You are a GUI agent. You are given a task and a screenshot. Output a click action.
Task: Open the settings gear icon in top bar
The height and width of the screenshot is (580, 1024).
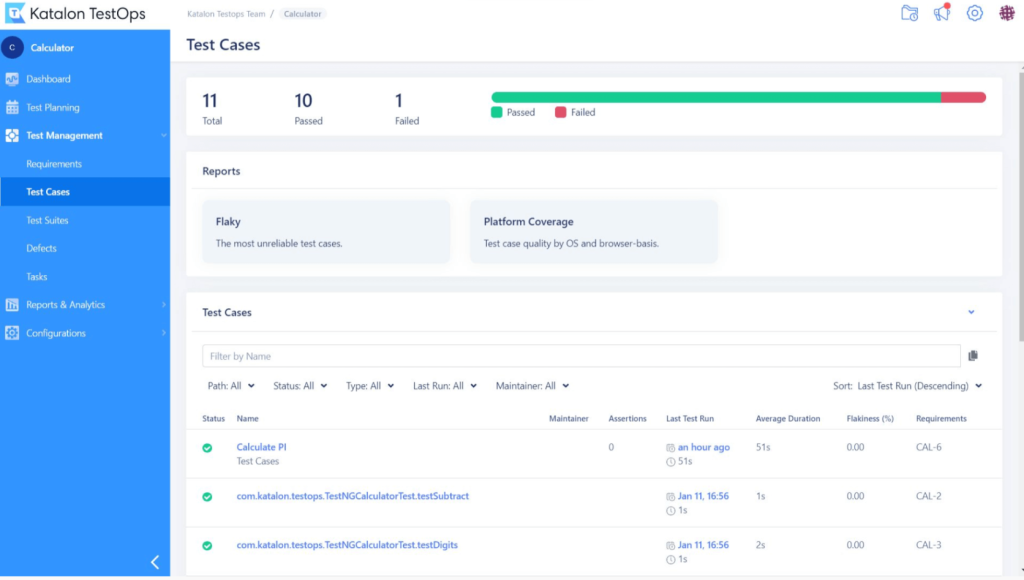point(974,13)
